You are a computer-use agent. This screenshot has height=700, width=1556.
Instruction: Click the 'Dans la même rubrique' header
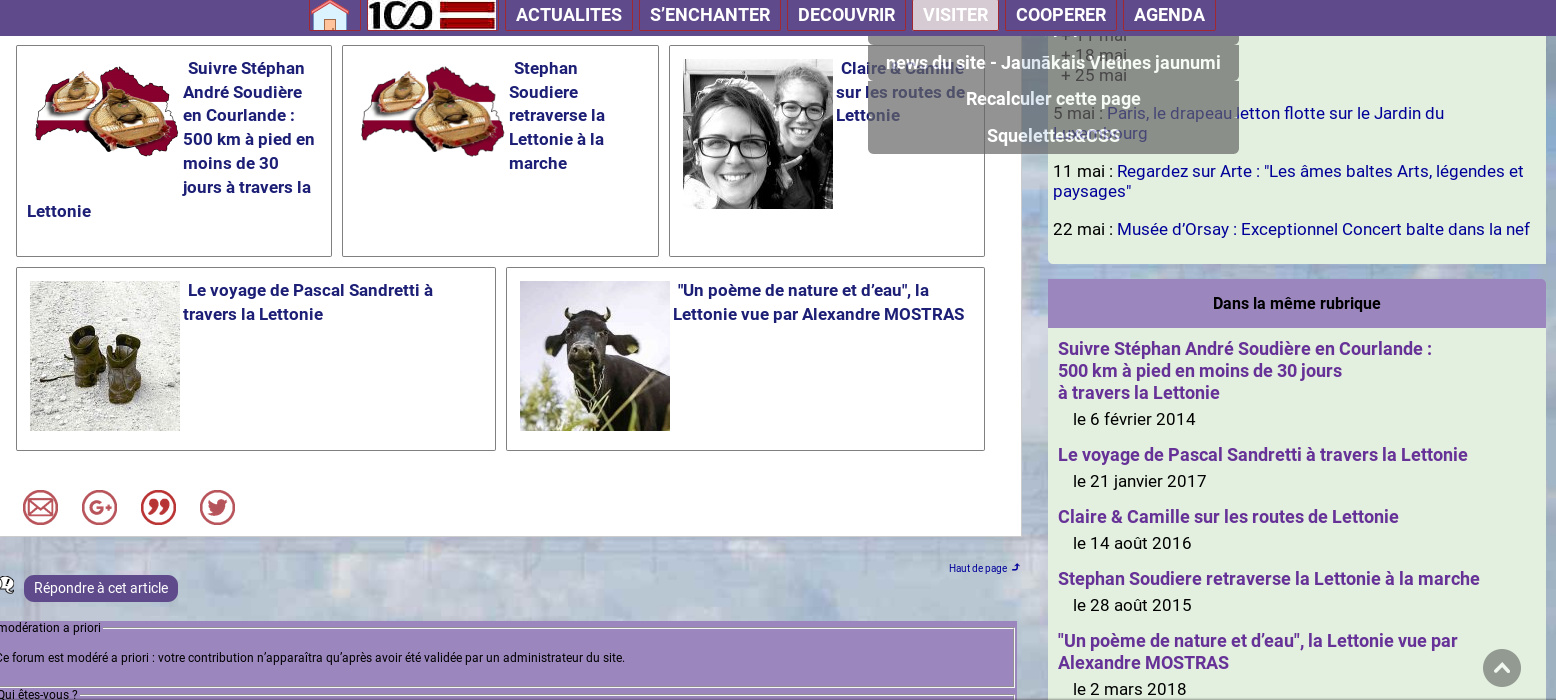[1297, 303]
